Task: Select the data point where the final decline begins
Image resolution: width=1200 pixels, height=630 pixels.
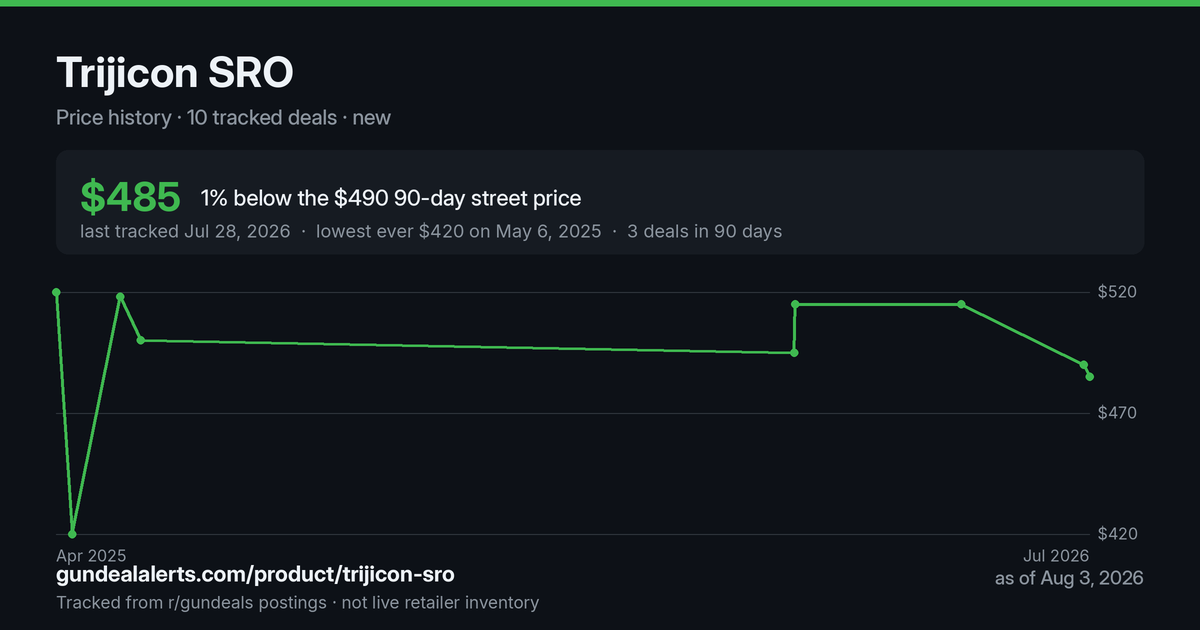Action: pos(961,304)
